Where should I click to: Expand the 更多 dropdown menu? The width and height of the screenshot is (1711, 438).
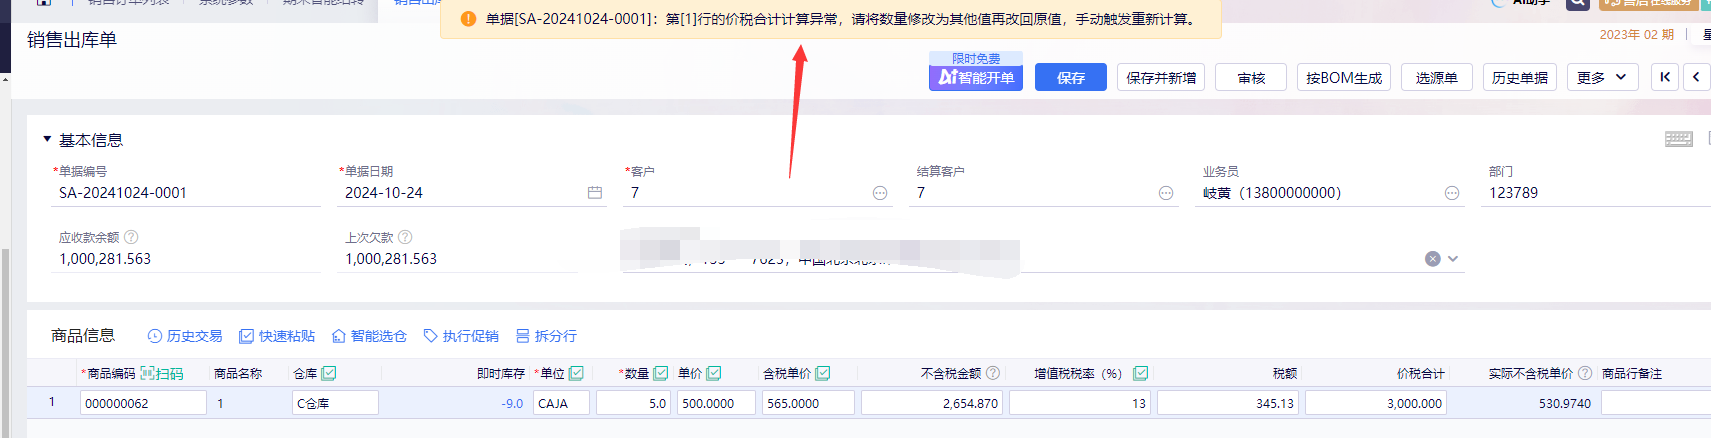point(1601,77)
